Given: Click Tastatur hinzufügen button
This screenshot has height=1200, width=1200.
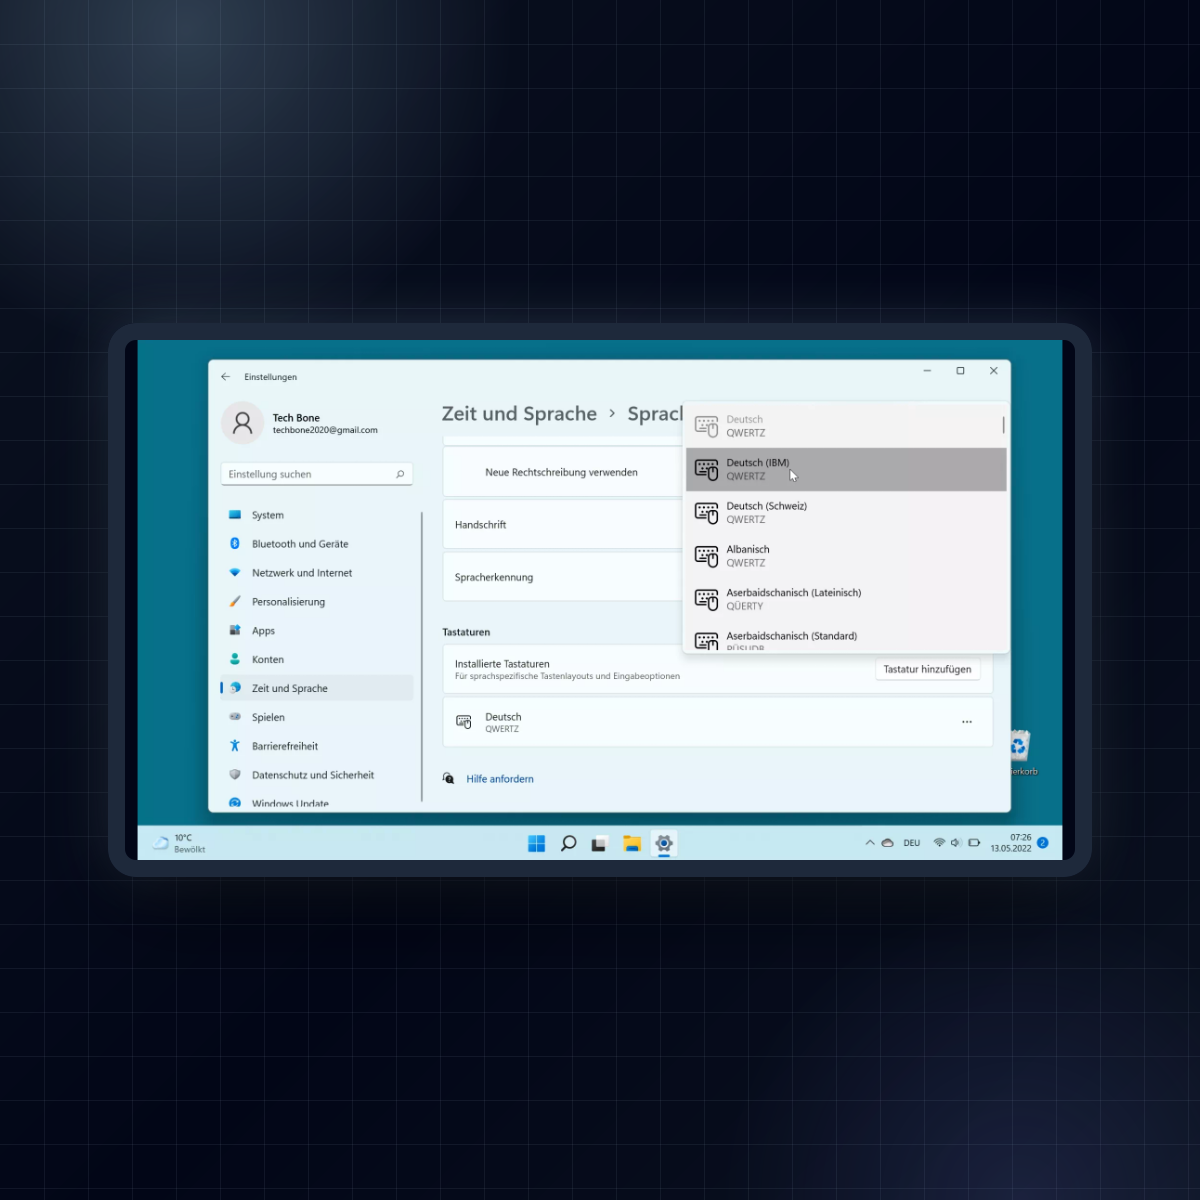Looking at the screenshot, I should point(927,669).
